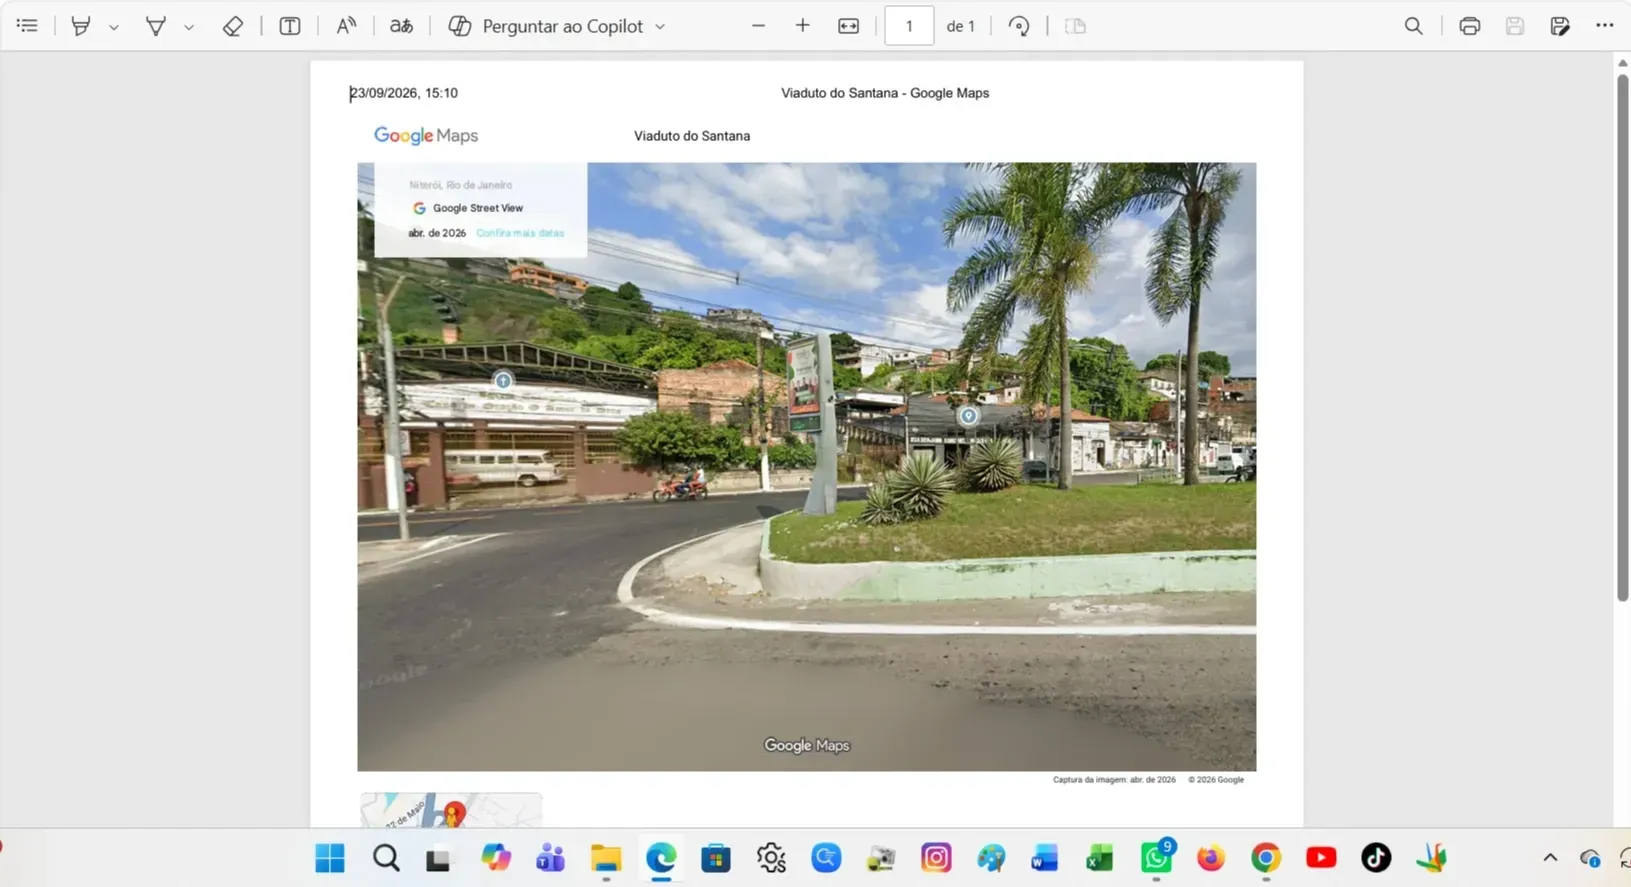The width and height of the screenshot is (1631, 887).
Task: Click the small map thumbnail below photo
Action: click(451, 810)
